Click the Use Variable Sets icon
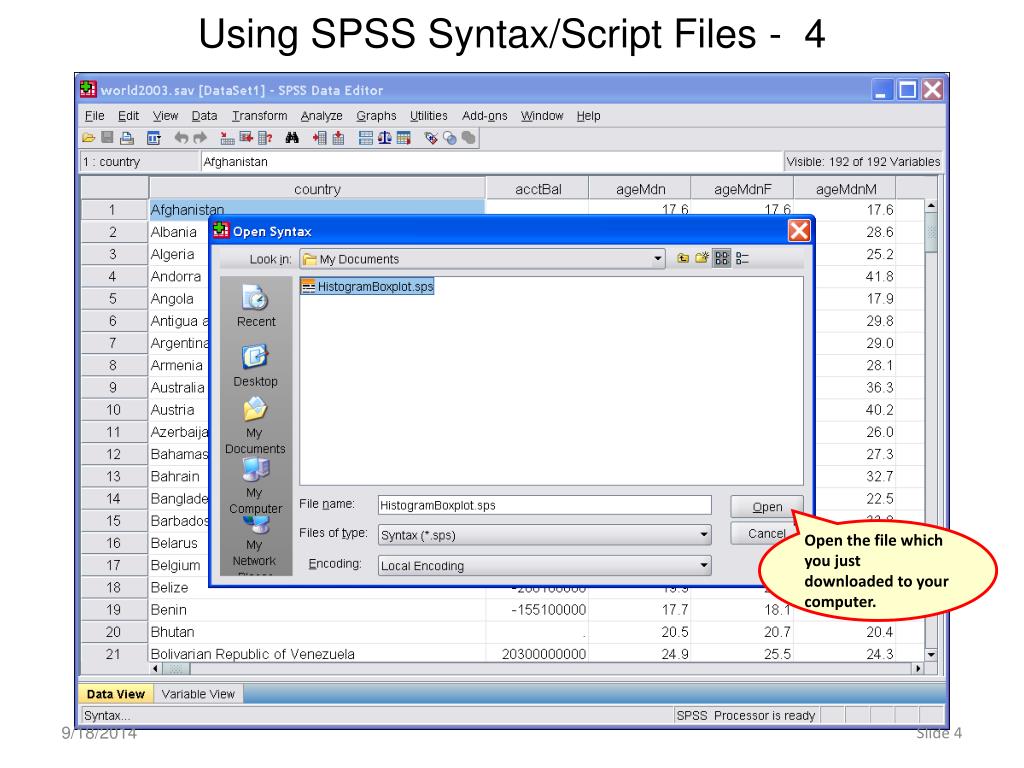Screen dimensions: 1024x768 tap(450, 138)
